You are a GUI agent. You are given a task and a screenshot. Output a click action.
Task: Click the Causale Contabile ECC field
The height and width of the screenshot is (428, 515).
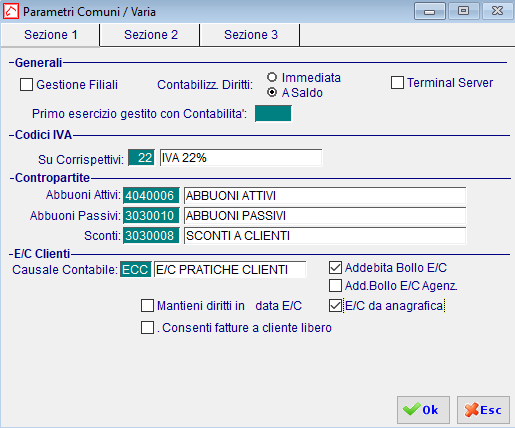click(136, 269)
